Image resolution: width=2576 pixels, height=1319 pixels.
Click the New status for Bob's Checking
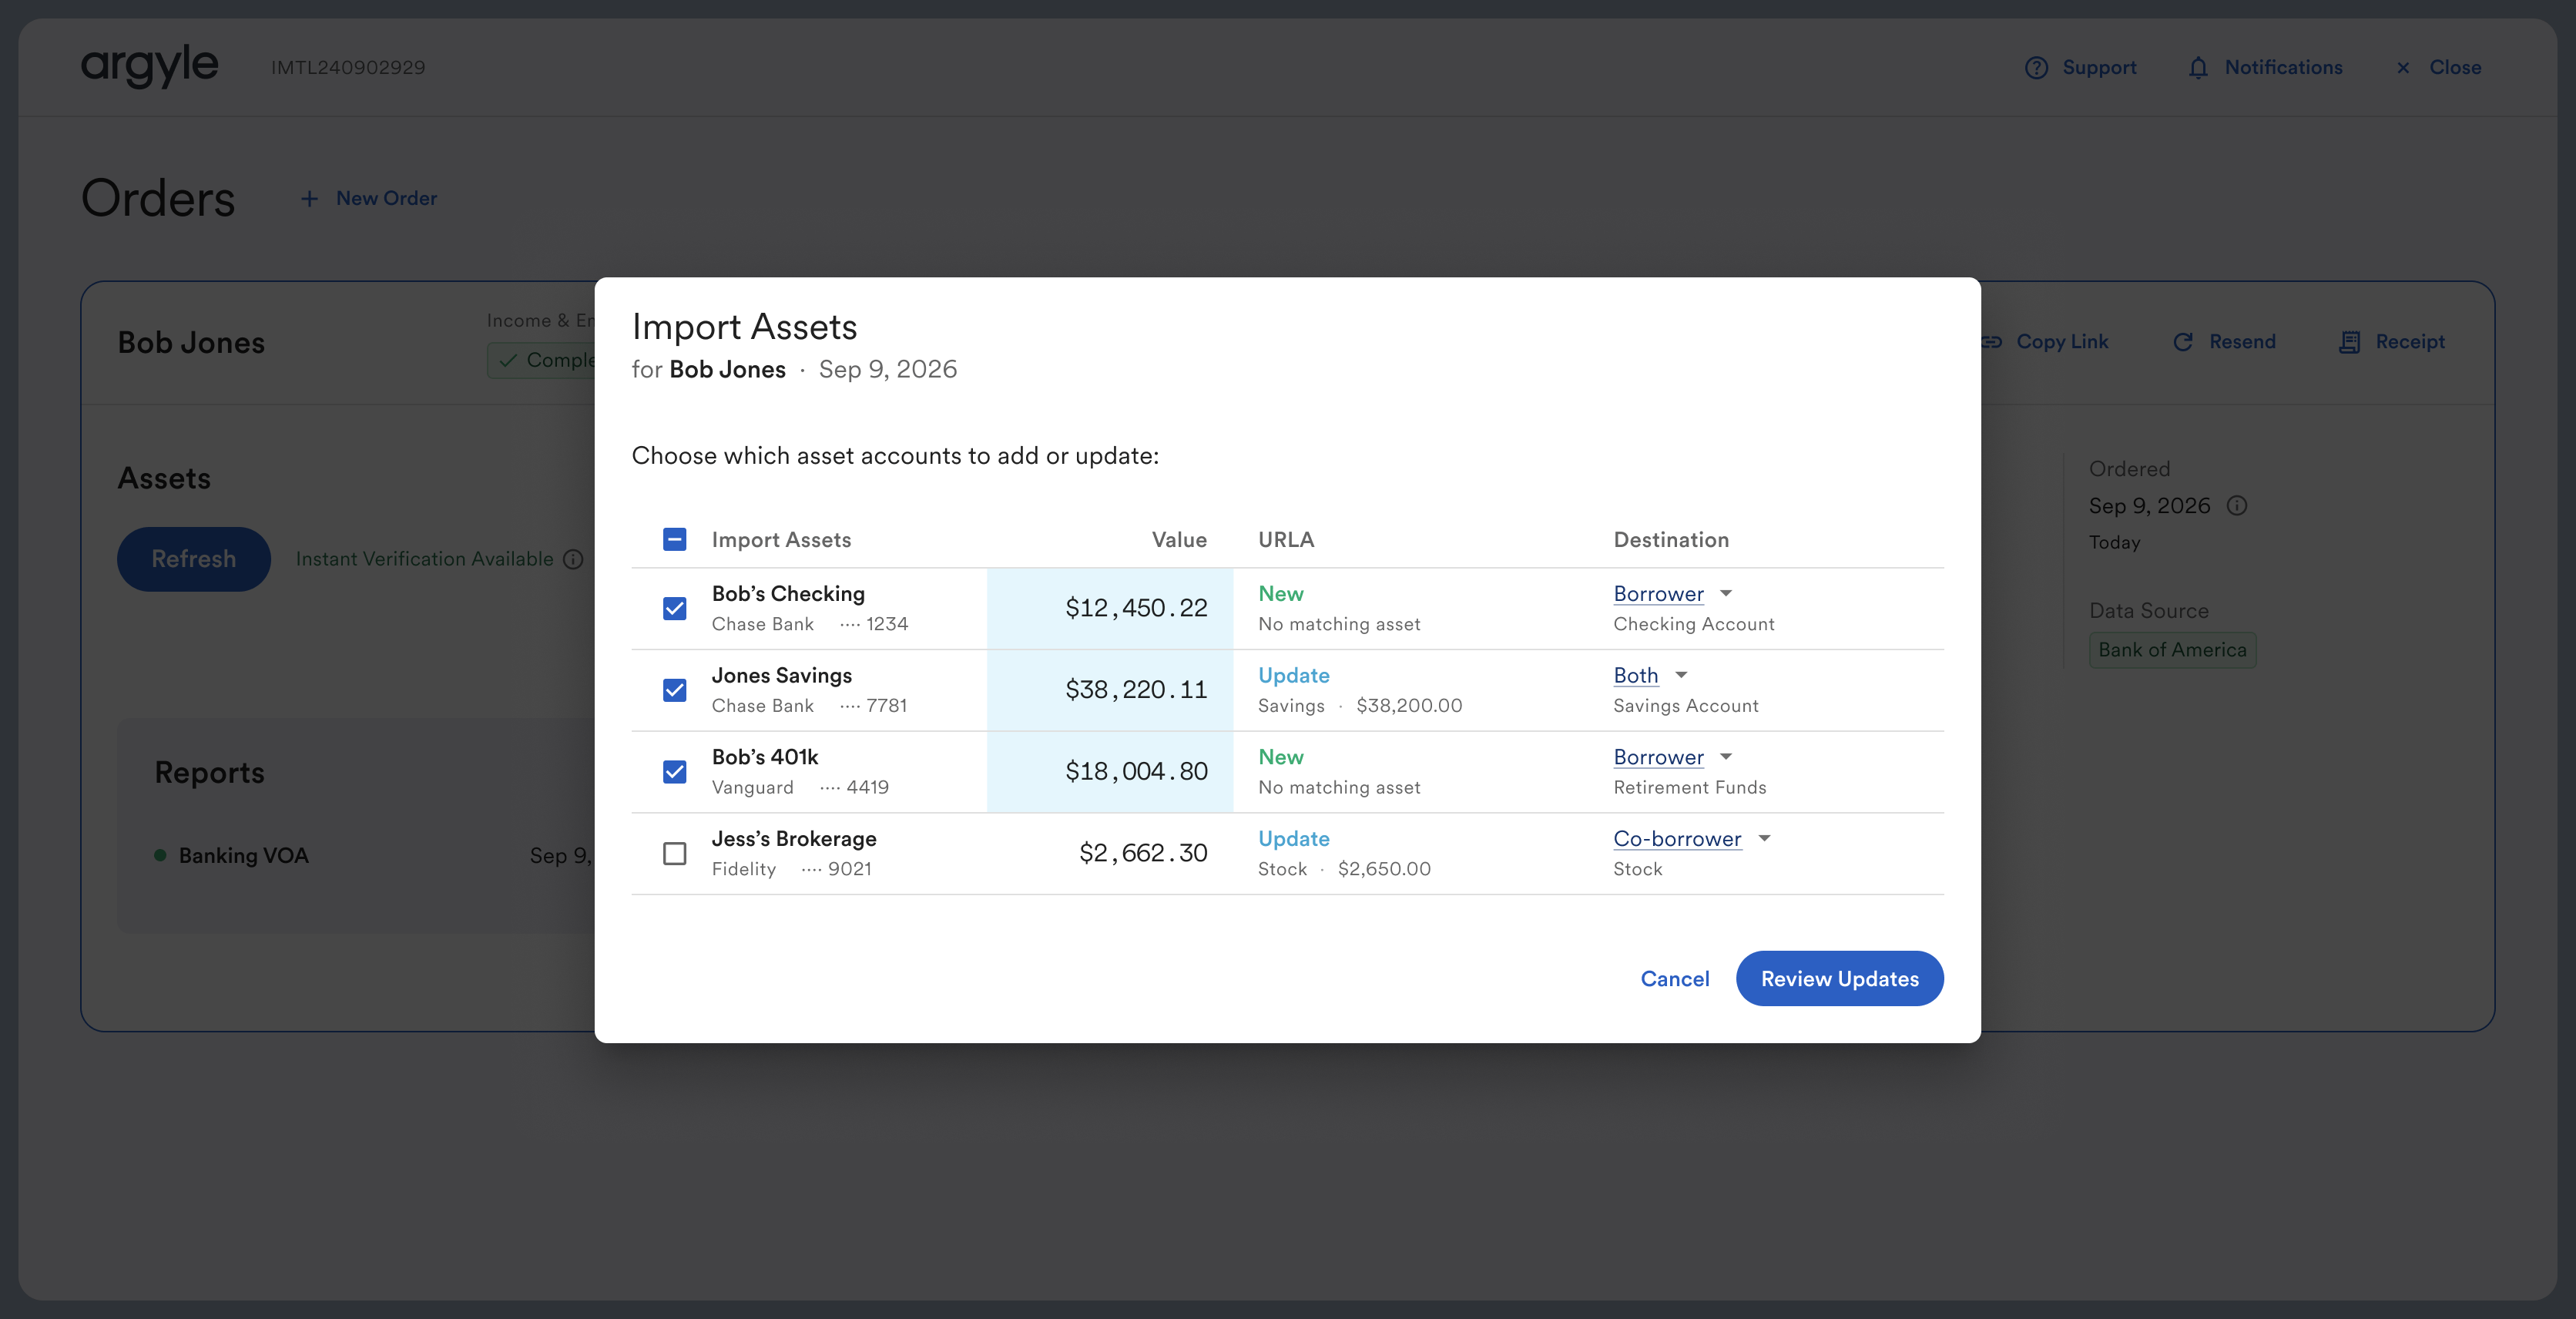1280,594
